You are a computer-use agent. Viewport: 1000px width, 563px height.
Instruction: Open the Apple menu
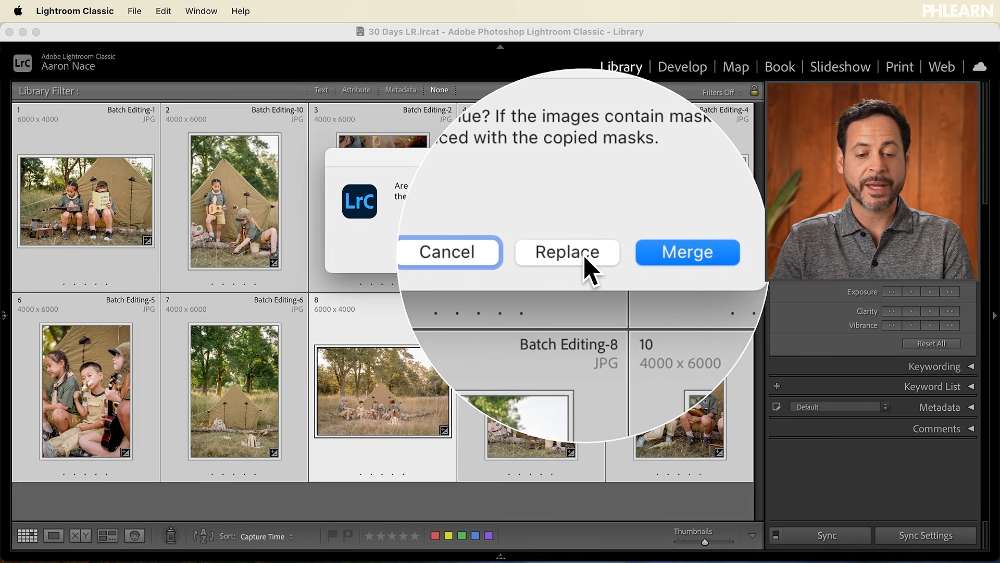[x=18, y=11]
